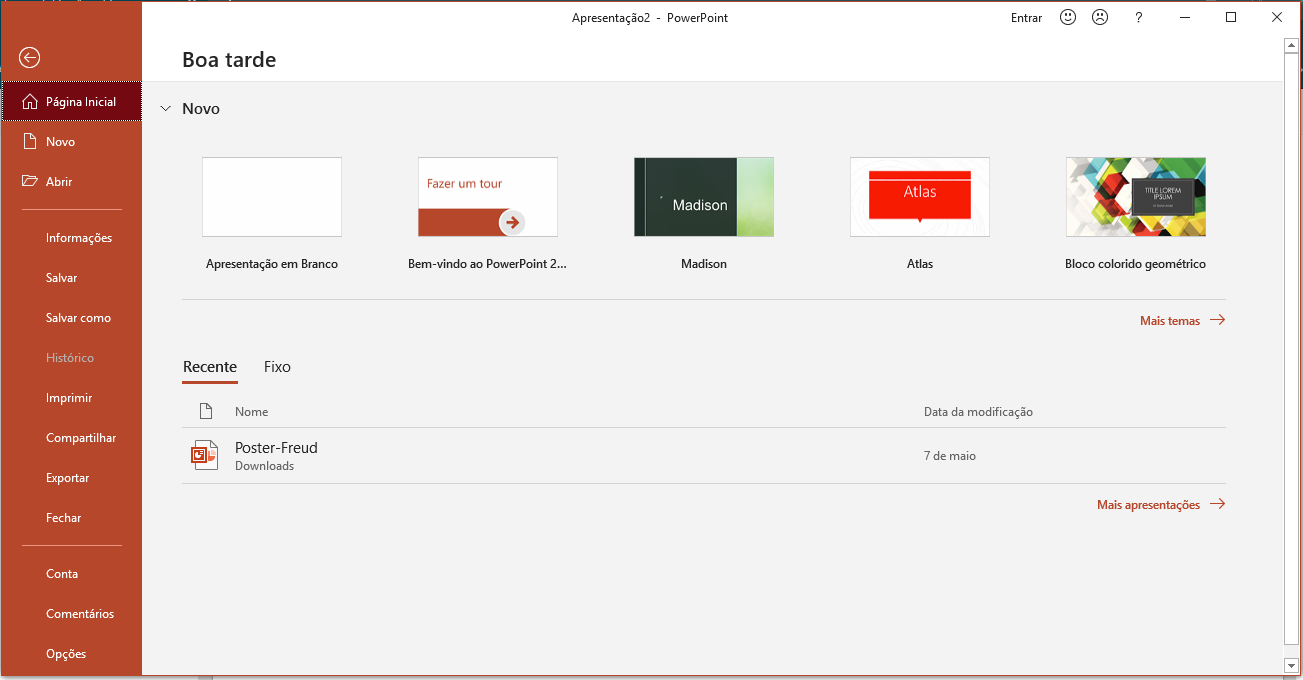Click the Poster-Freud PowerPoint file icon

point(204,455)
